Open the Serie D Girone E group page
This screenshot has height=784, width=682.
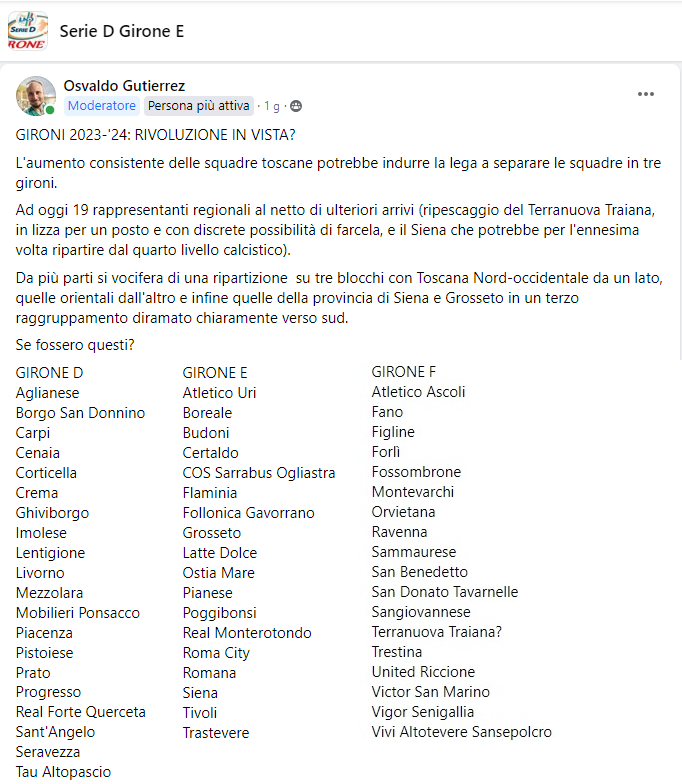(x=121, y=31)
